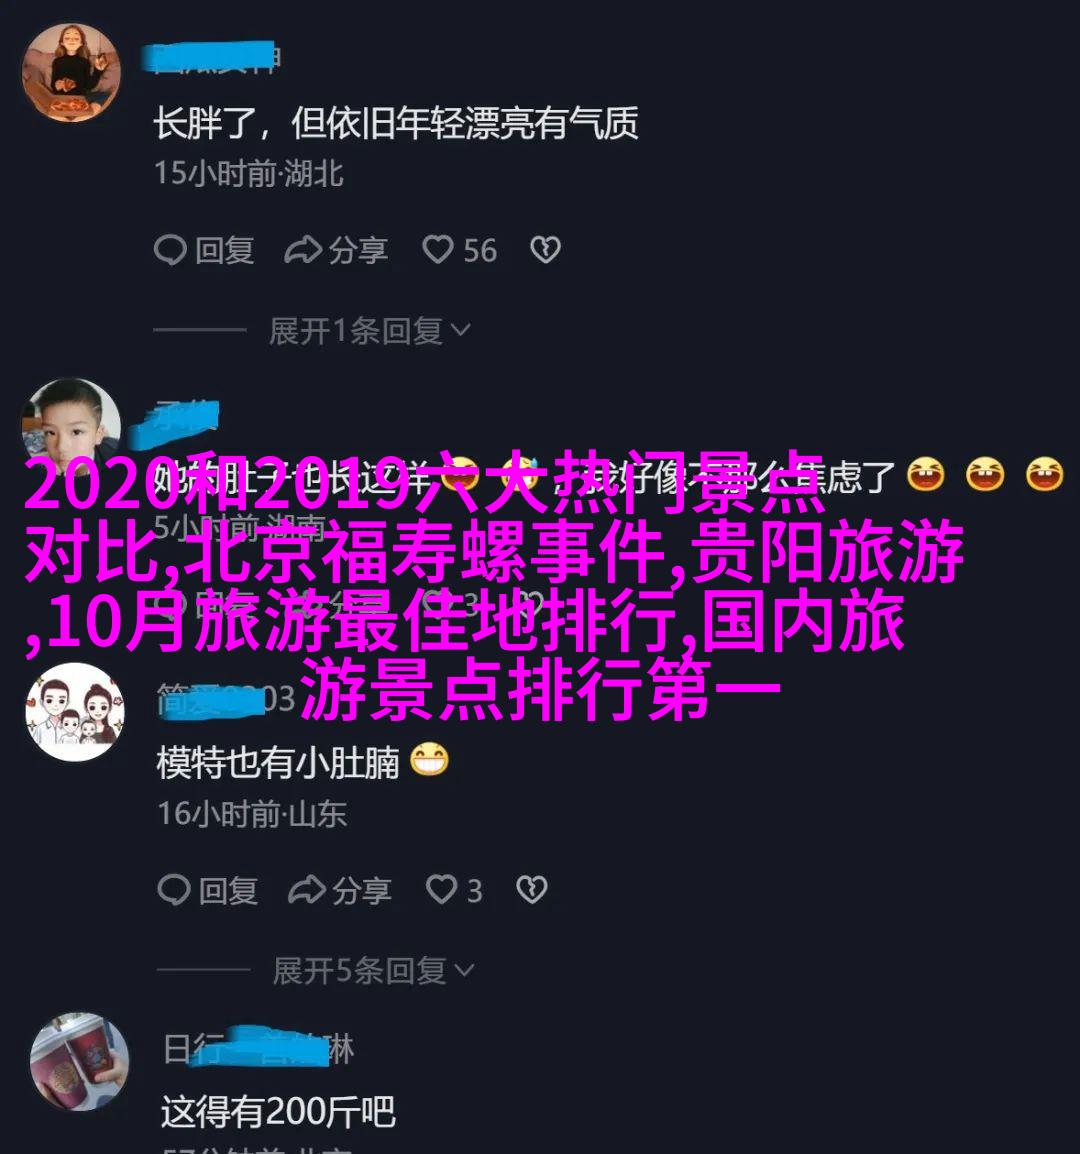Click the share arrow icon under the 湖北 comment
This screenshot has height=1154, width=1080.
pos(303,250)
